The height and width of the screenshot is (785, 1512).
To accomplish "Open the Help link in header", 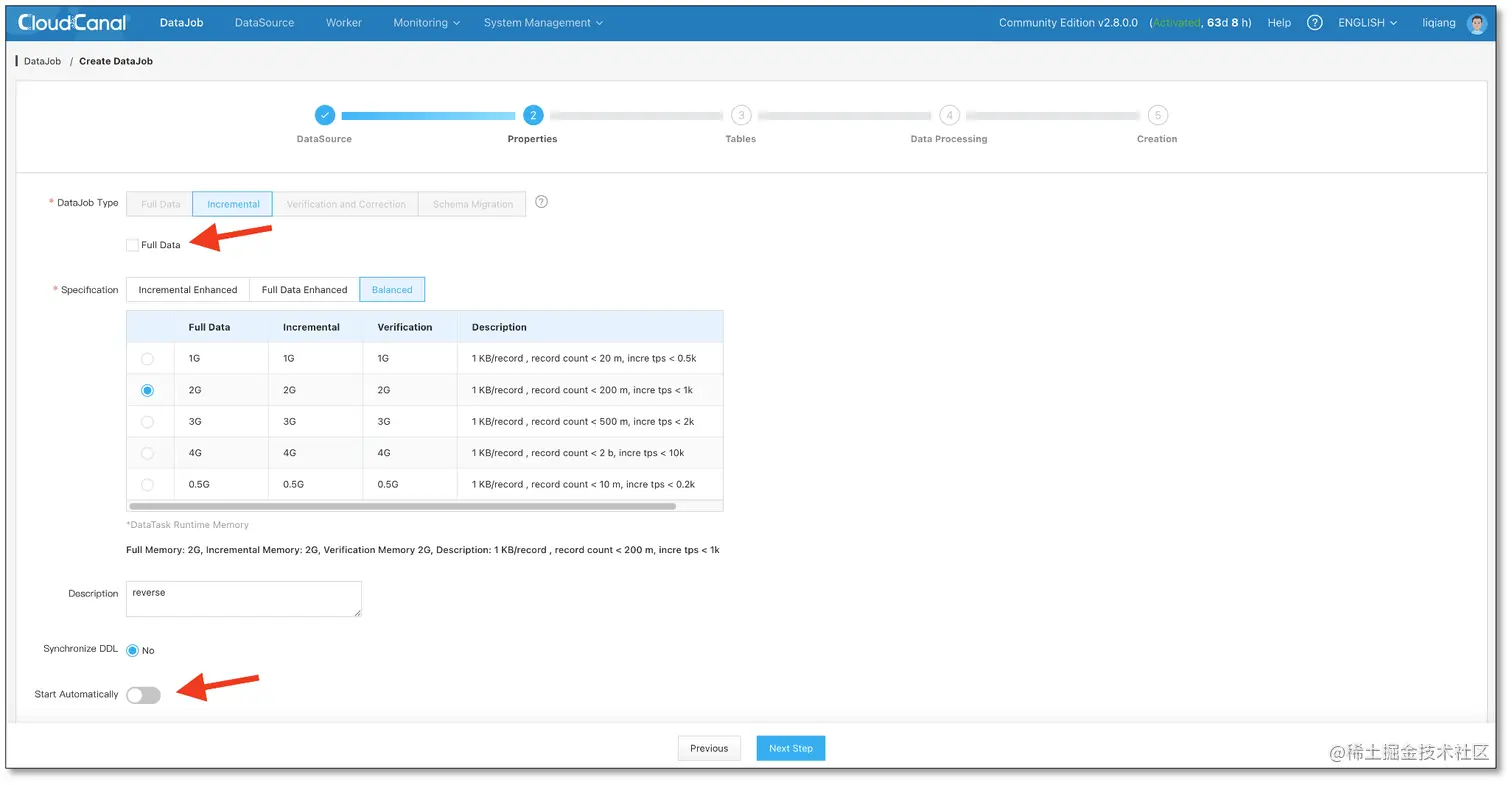I will coord(1279,22).
